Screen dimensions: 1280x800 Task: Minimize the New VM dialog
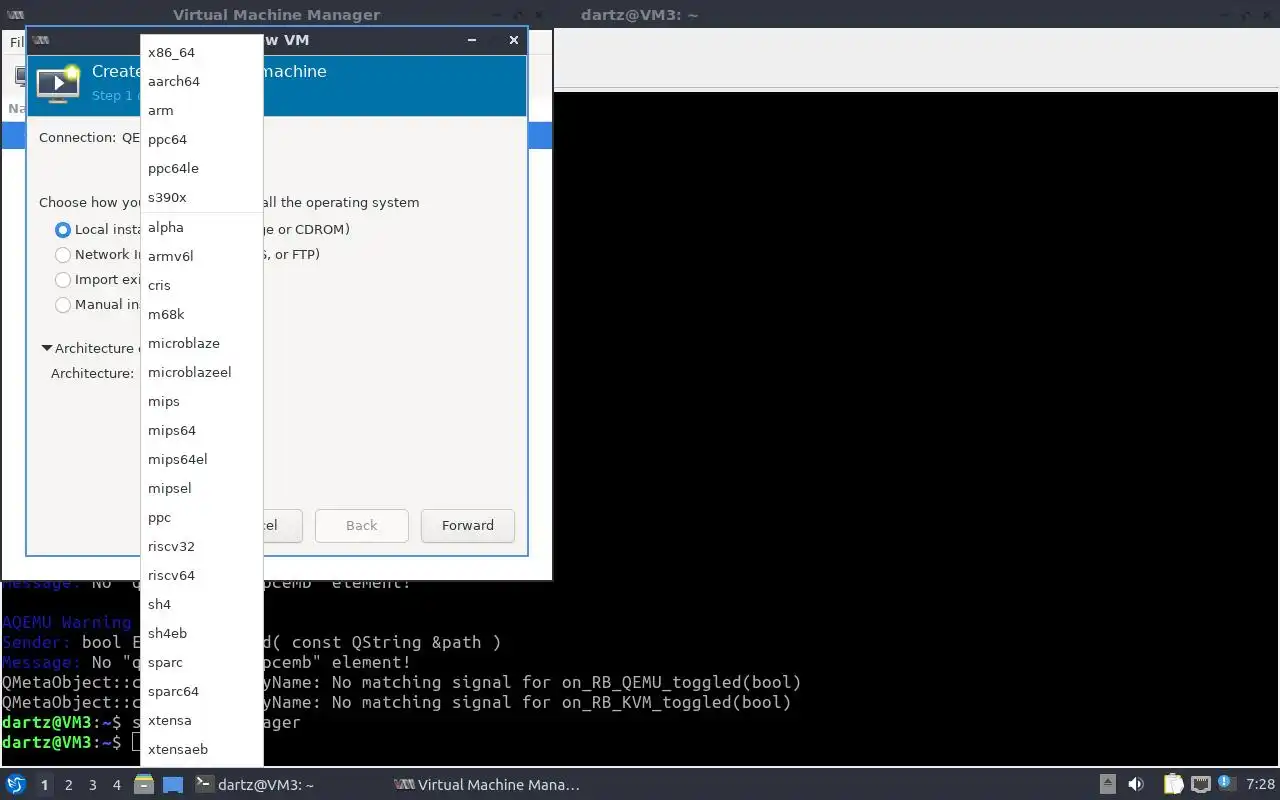(472, 40)
